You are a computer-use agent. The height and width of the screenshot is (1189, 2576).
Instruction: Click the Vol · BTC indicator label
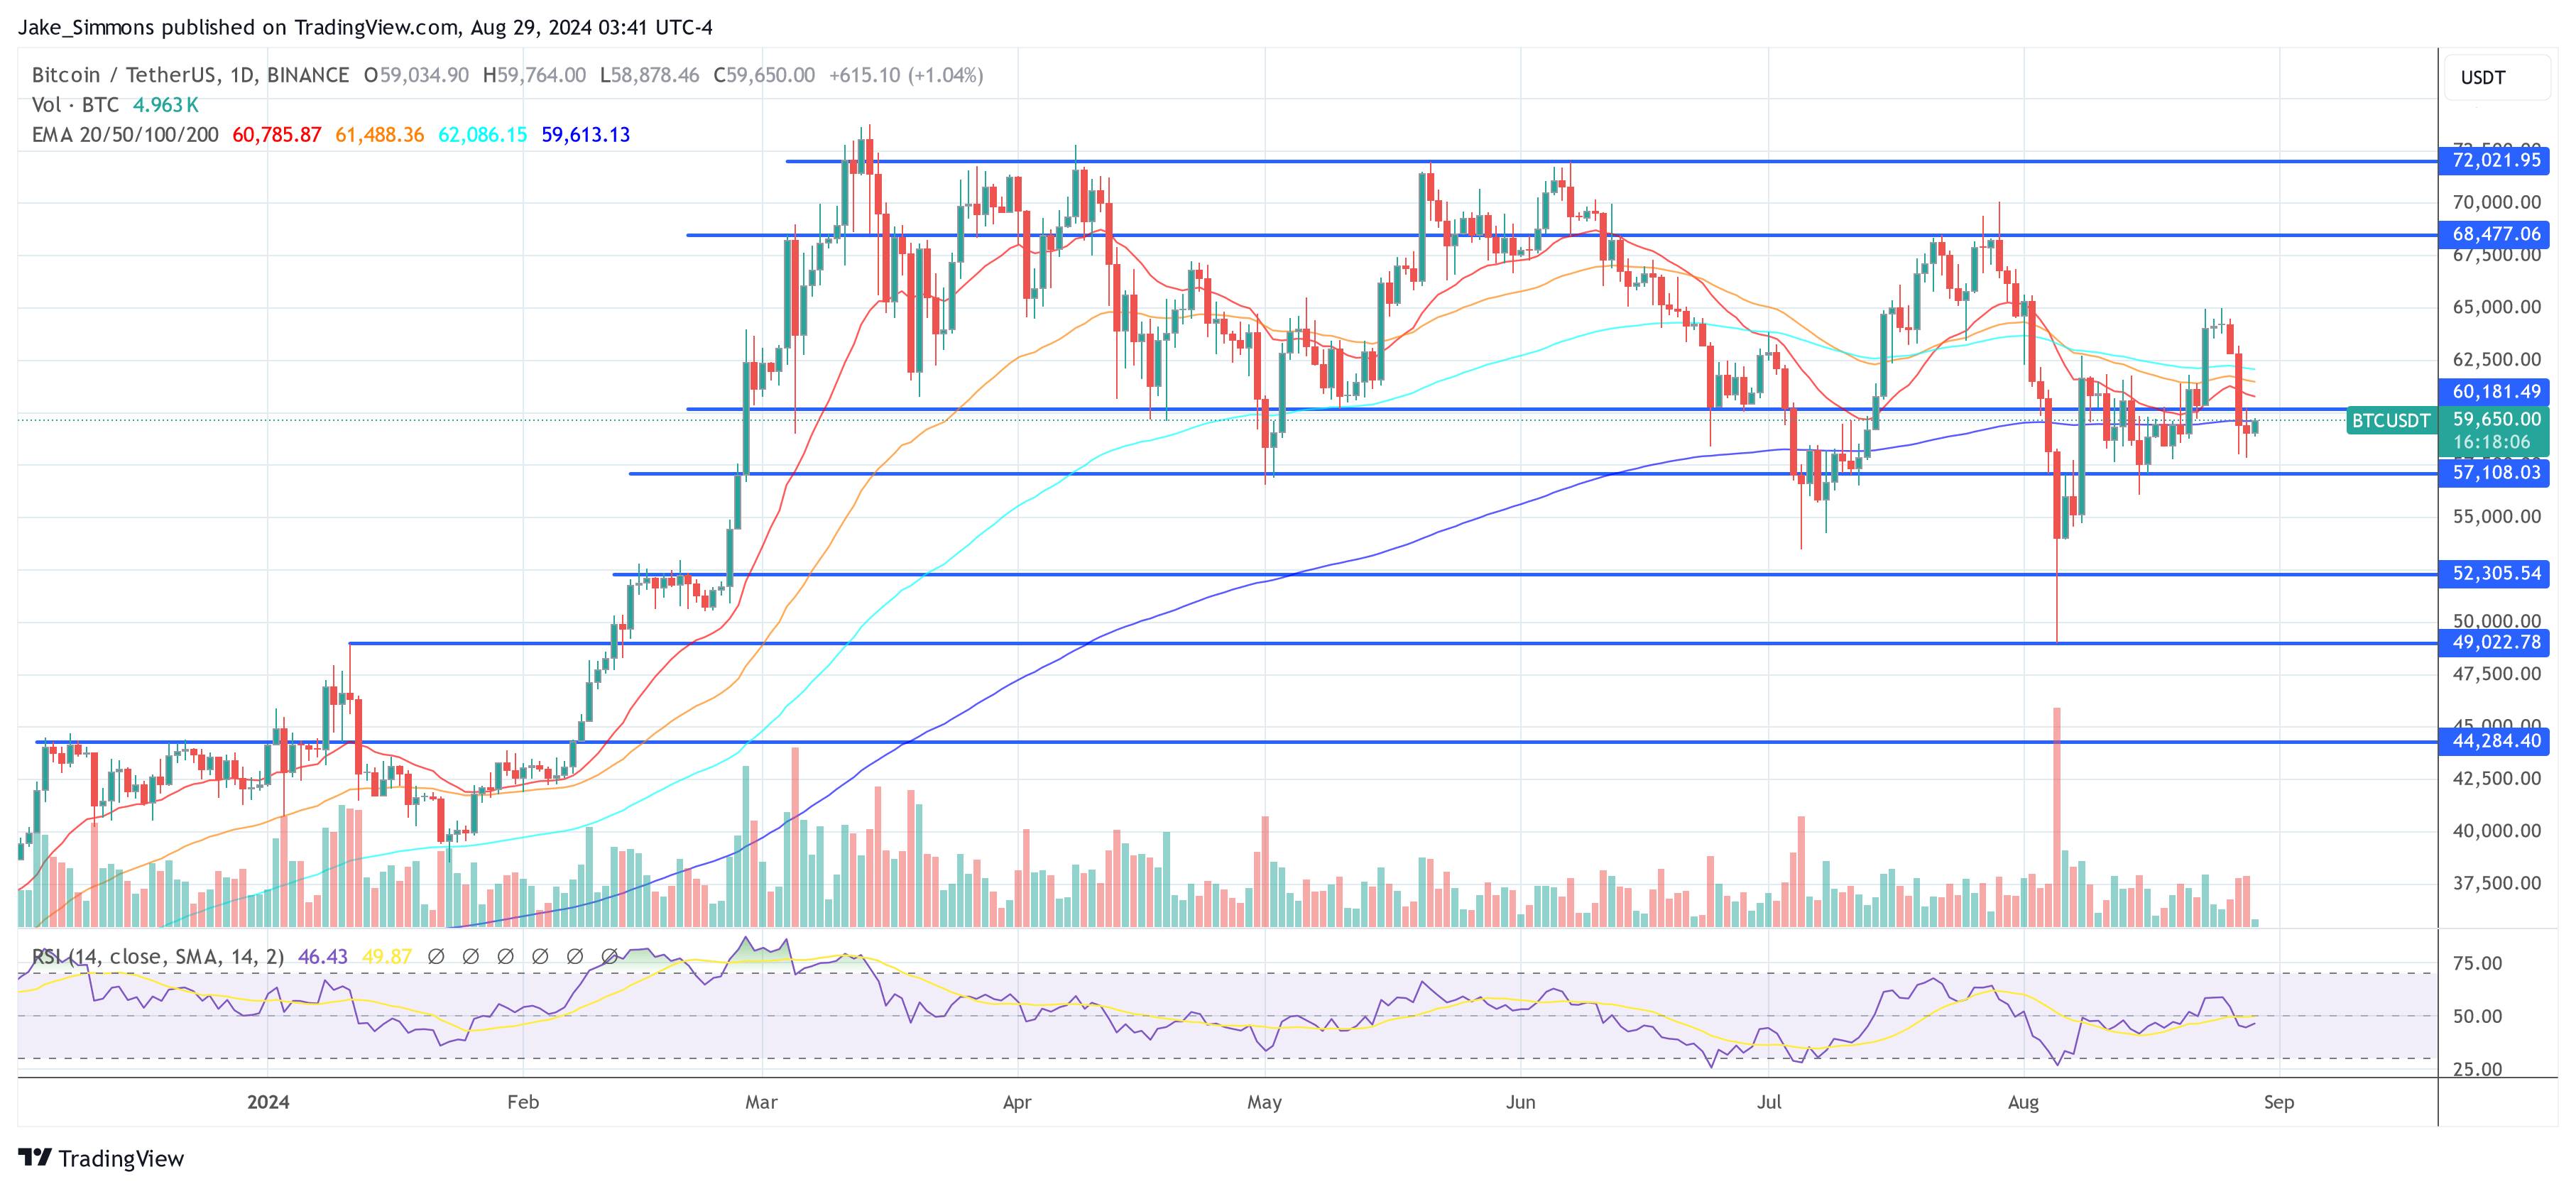pos(75,105)
